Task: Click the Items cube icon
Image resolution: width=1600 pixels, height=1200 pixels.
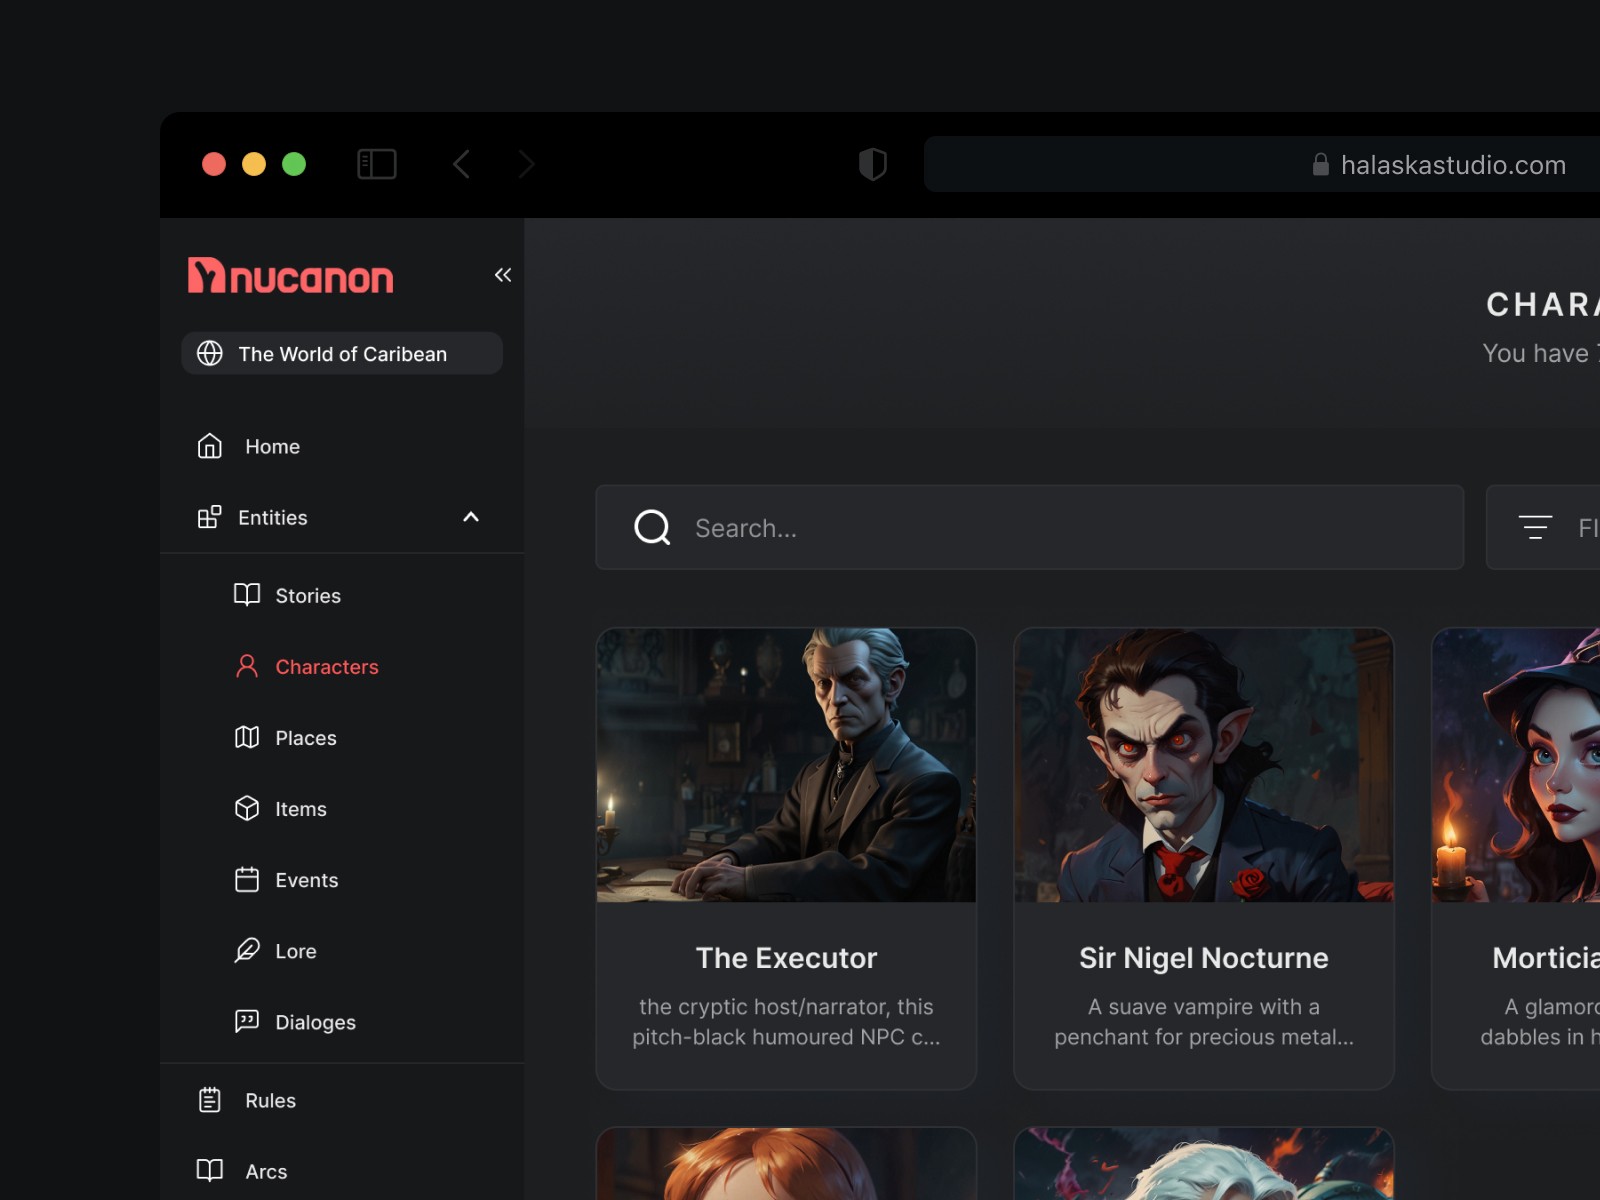Action: point(247,808)
